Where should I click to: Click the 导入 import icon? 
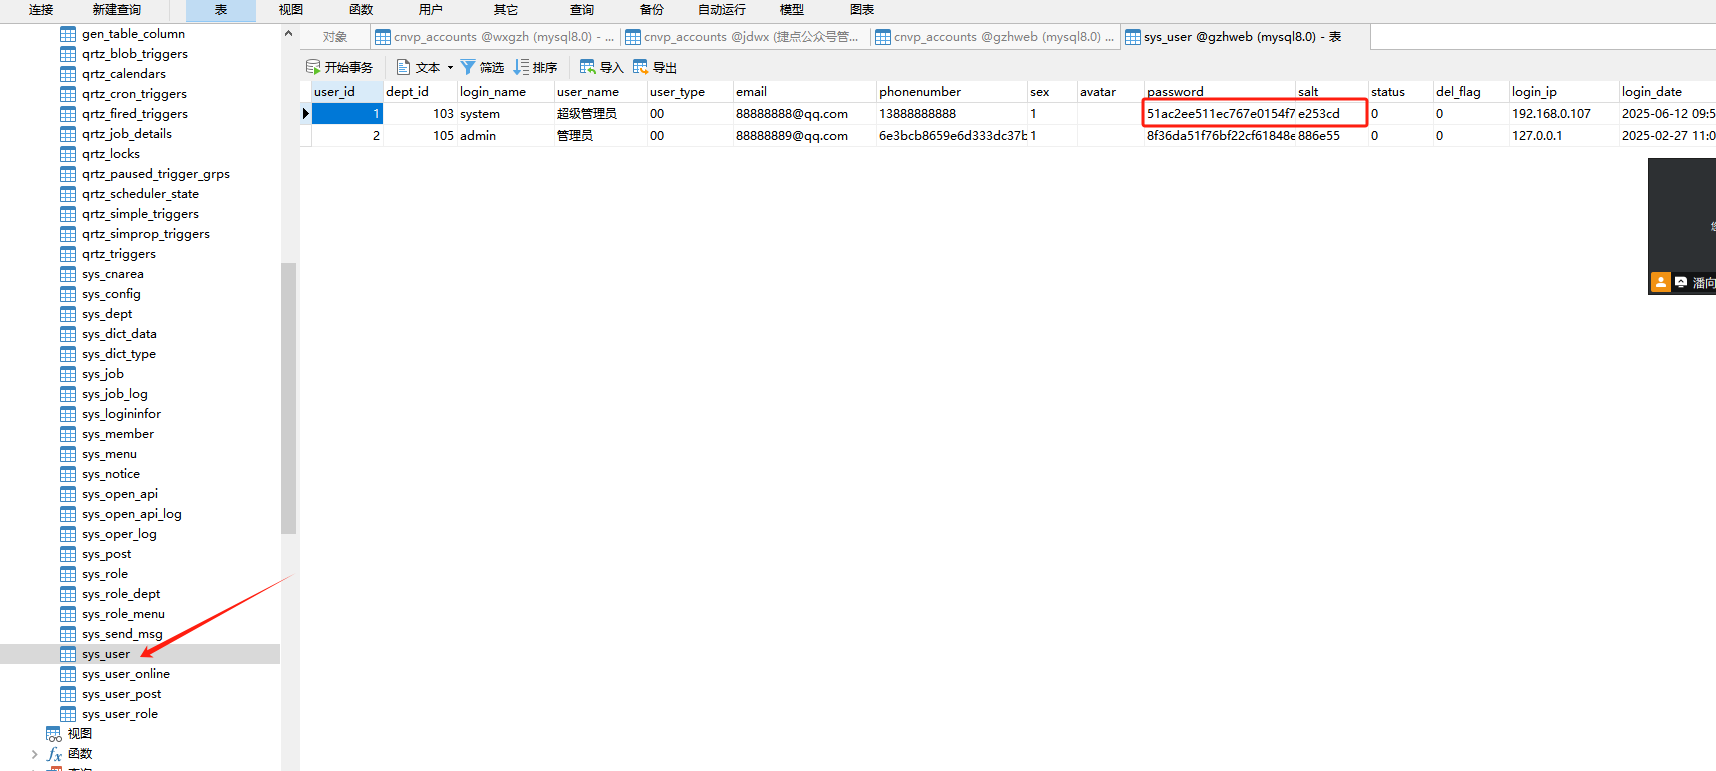pyautogui.click(x=587, y=67)
